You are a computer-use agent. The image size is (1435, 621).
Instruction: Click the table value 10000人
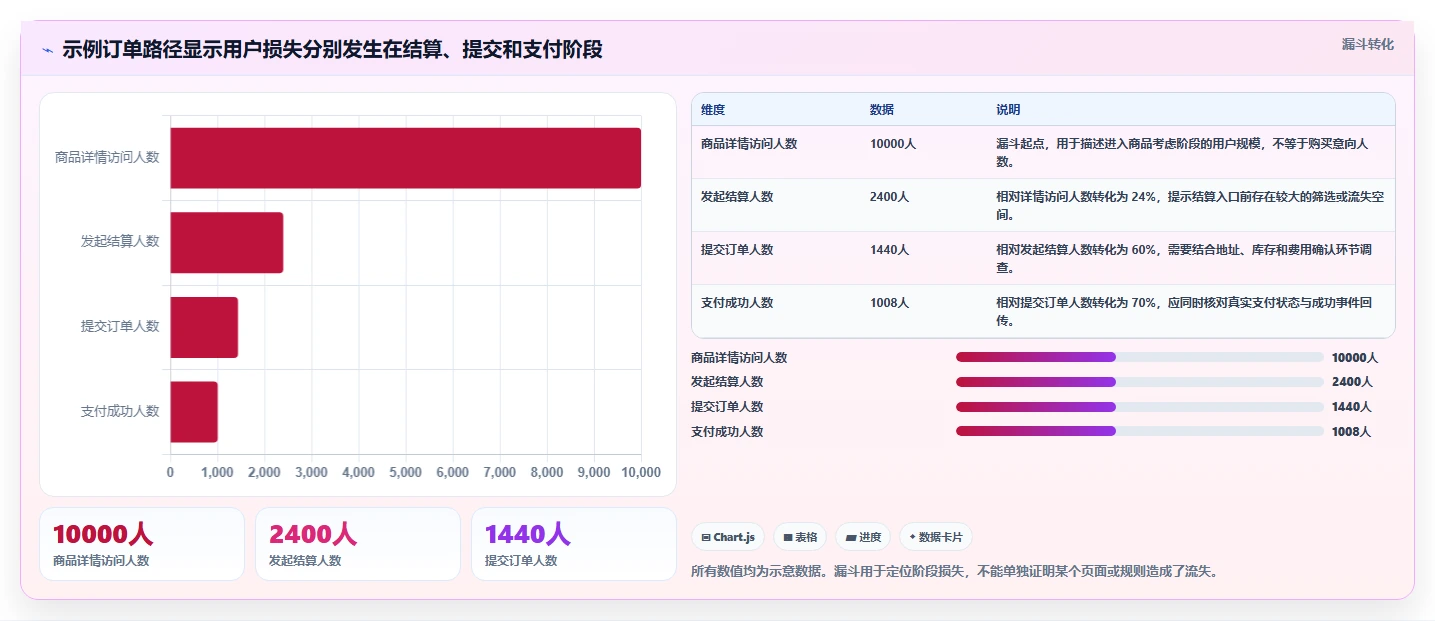point(893,144)
